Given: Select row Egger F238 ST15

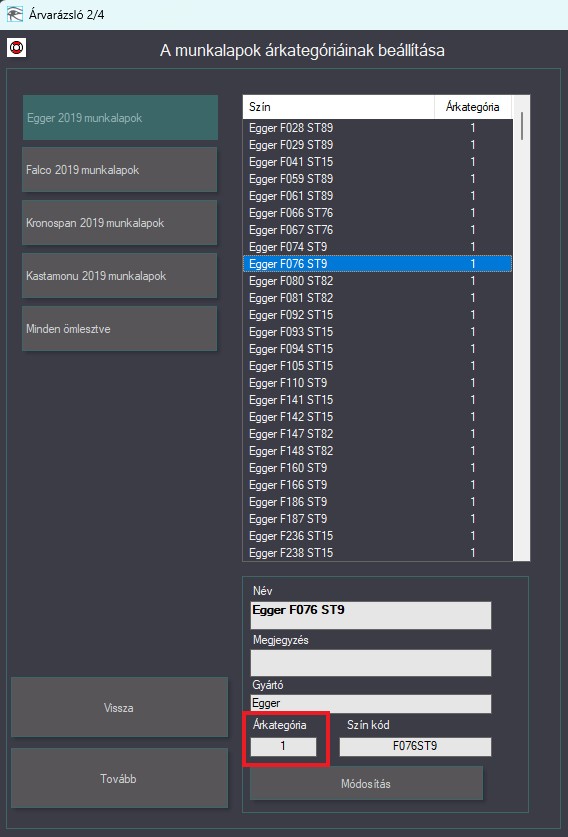Looking at the screenshot, I should pyautogui.click(x=377, y=553).
